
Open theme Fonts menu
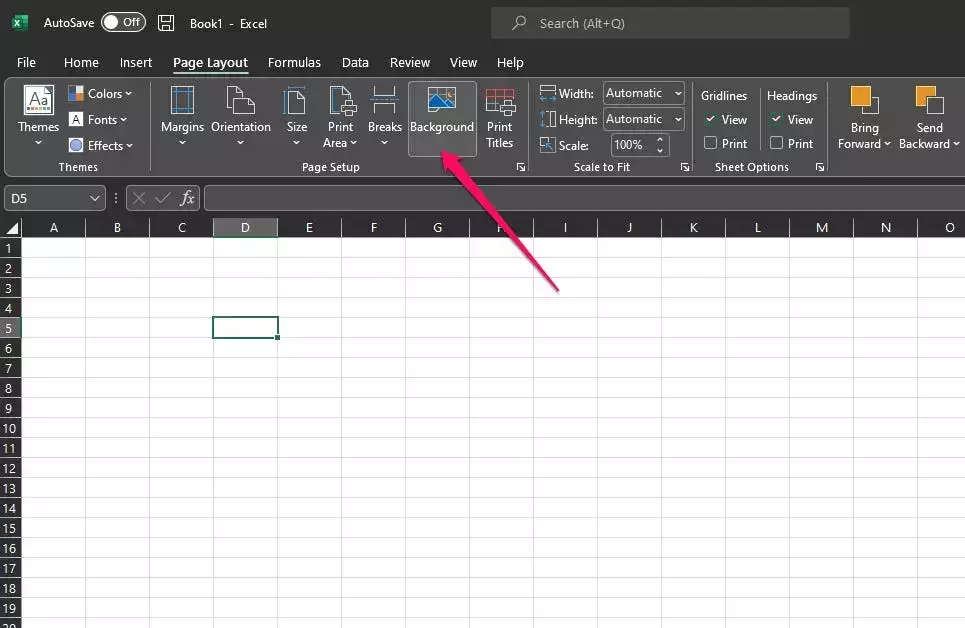pos(98,119)
